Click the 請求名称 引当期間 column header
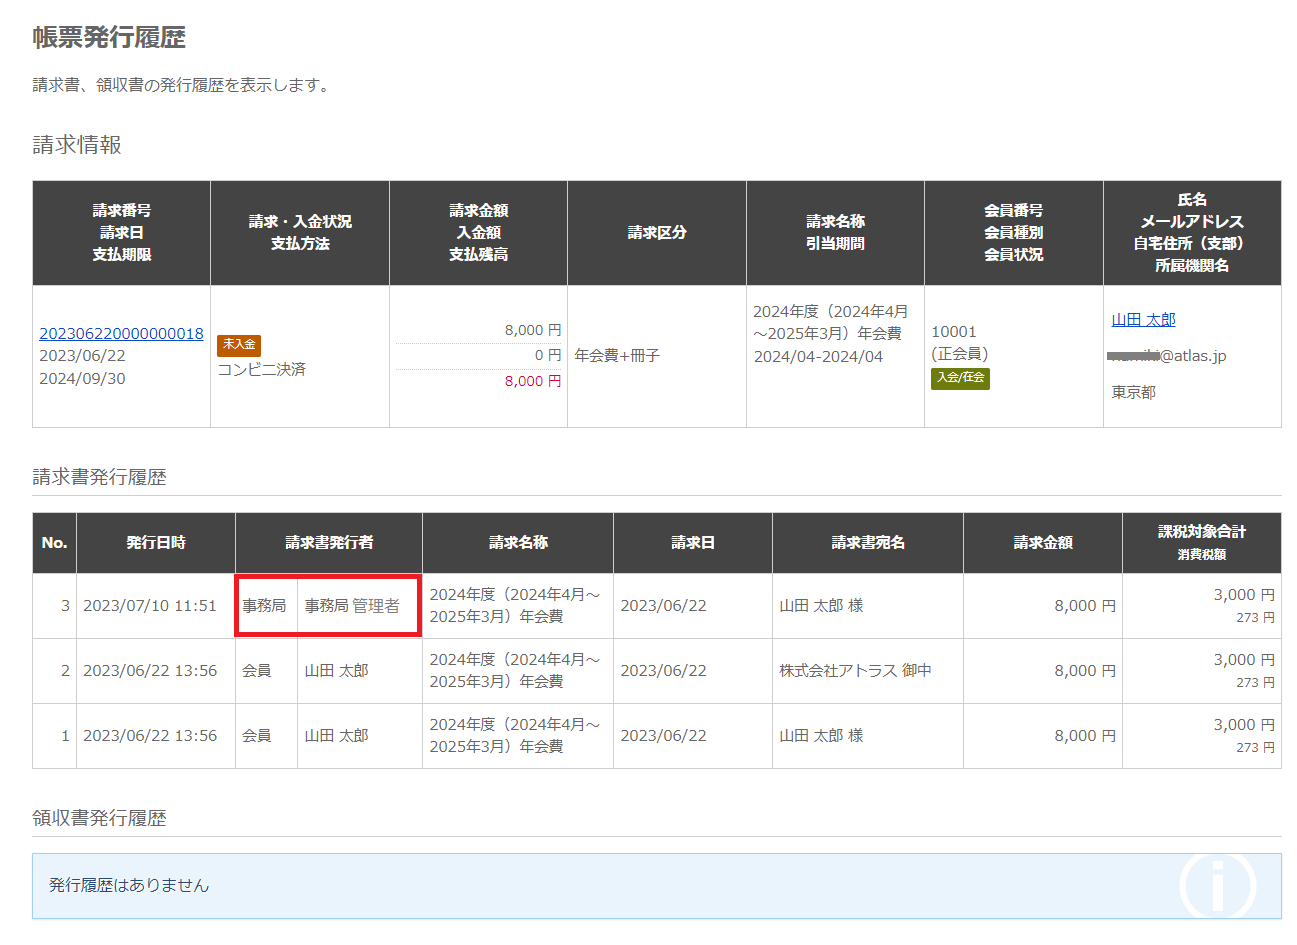This screenshot has width=1297, height=945. click(x=835, y=233)
